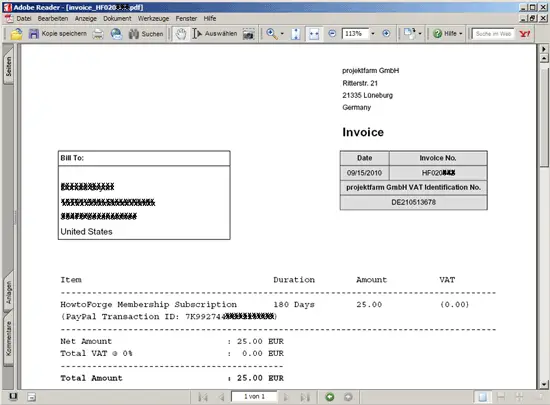
Task: Click the green previous view arrow
Action: (x=330, y=397)
